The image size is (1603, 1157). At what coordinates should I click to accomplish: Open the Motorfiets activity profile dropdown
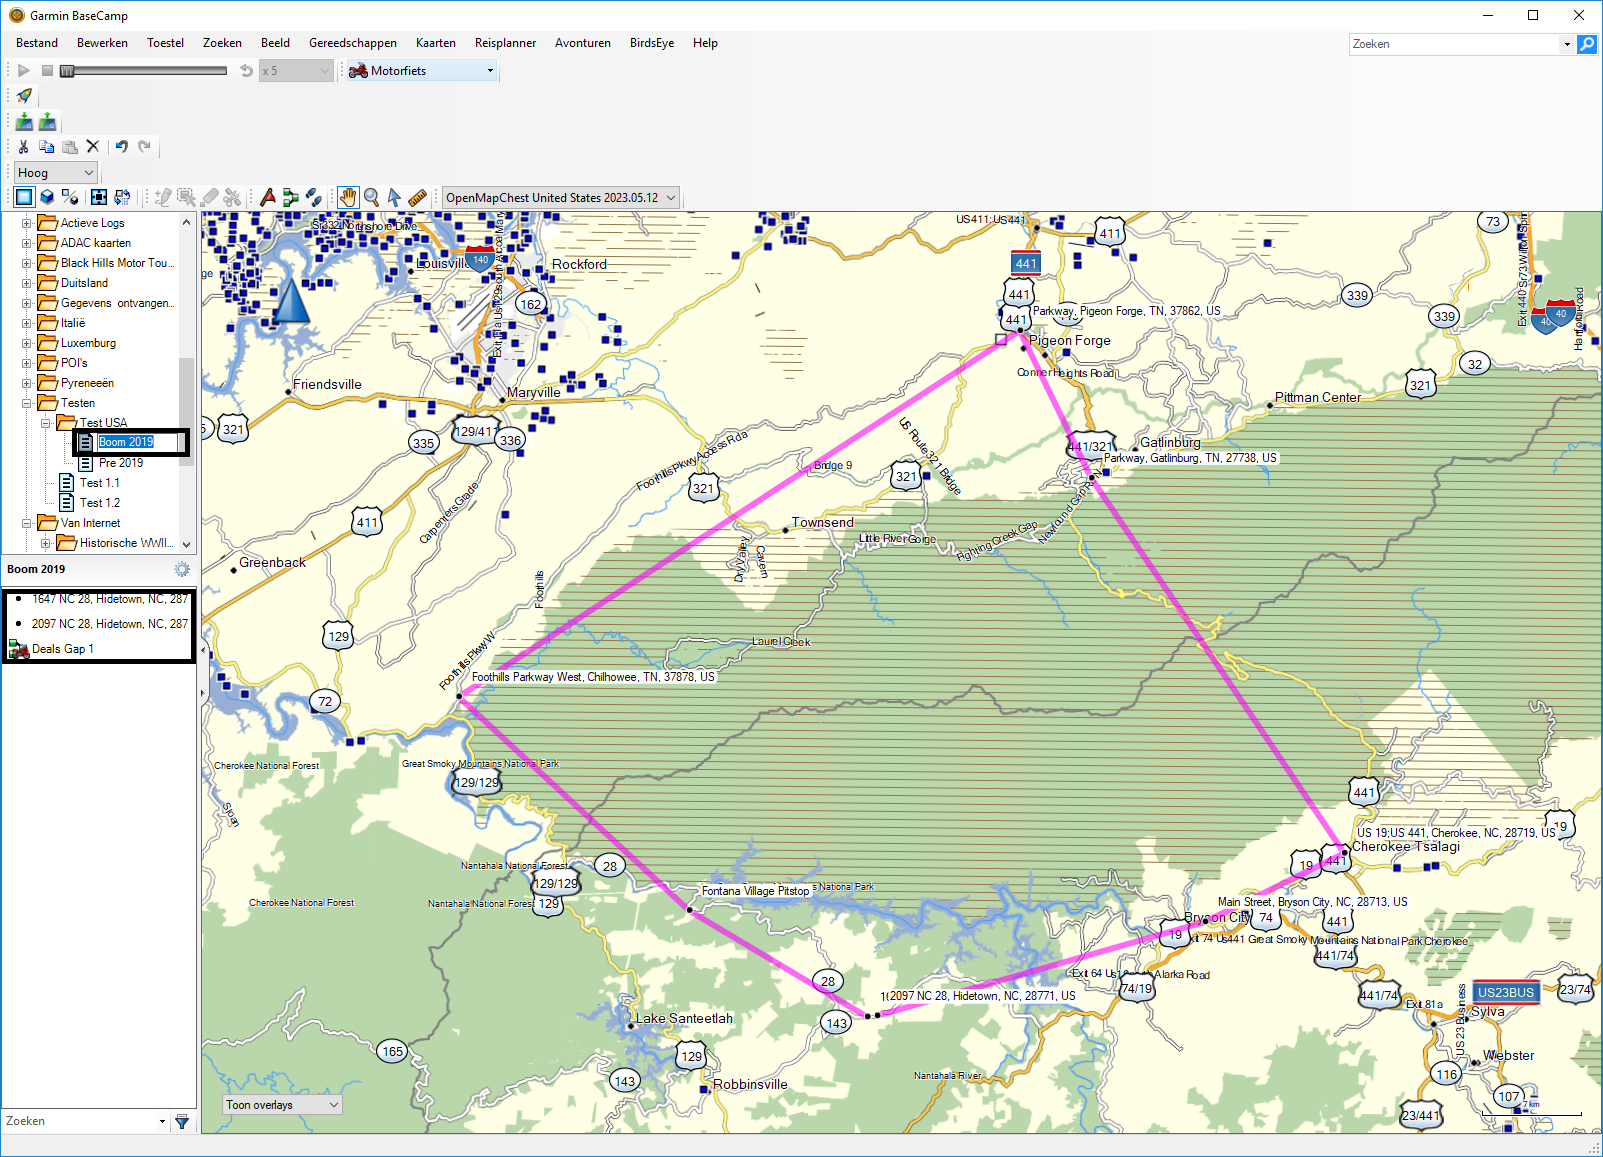coord(490,71)
